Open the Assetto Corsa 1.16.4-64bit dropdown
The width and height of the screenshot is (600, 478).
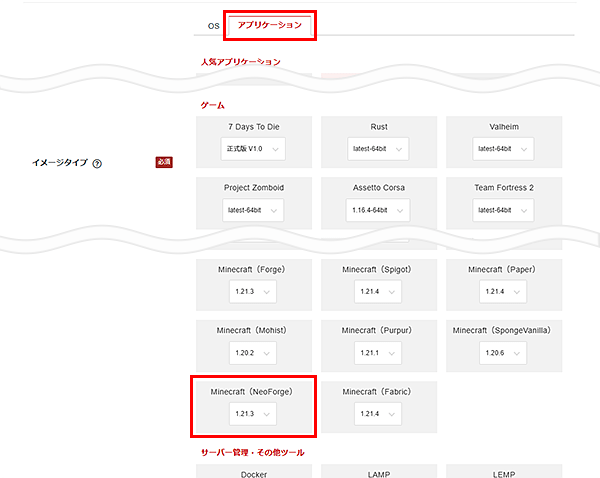pos(377,210)
